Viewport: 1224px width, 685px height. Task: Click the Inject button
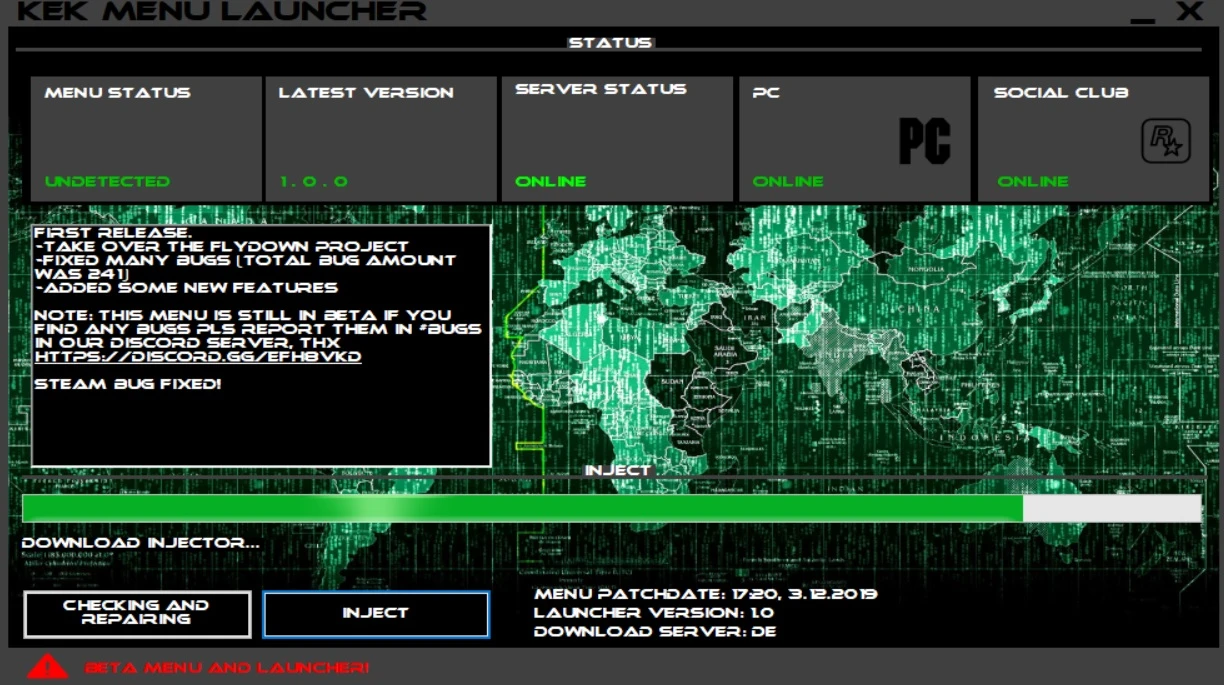[x=376, y=614]
